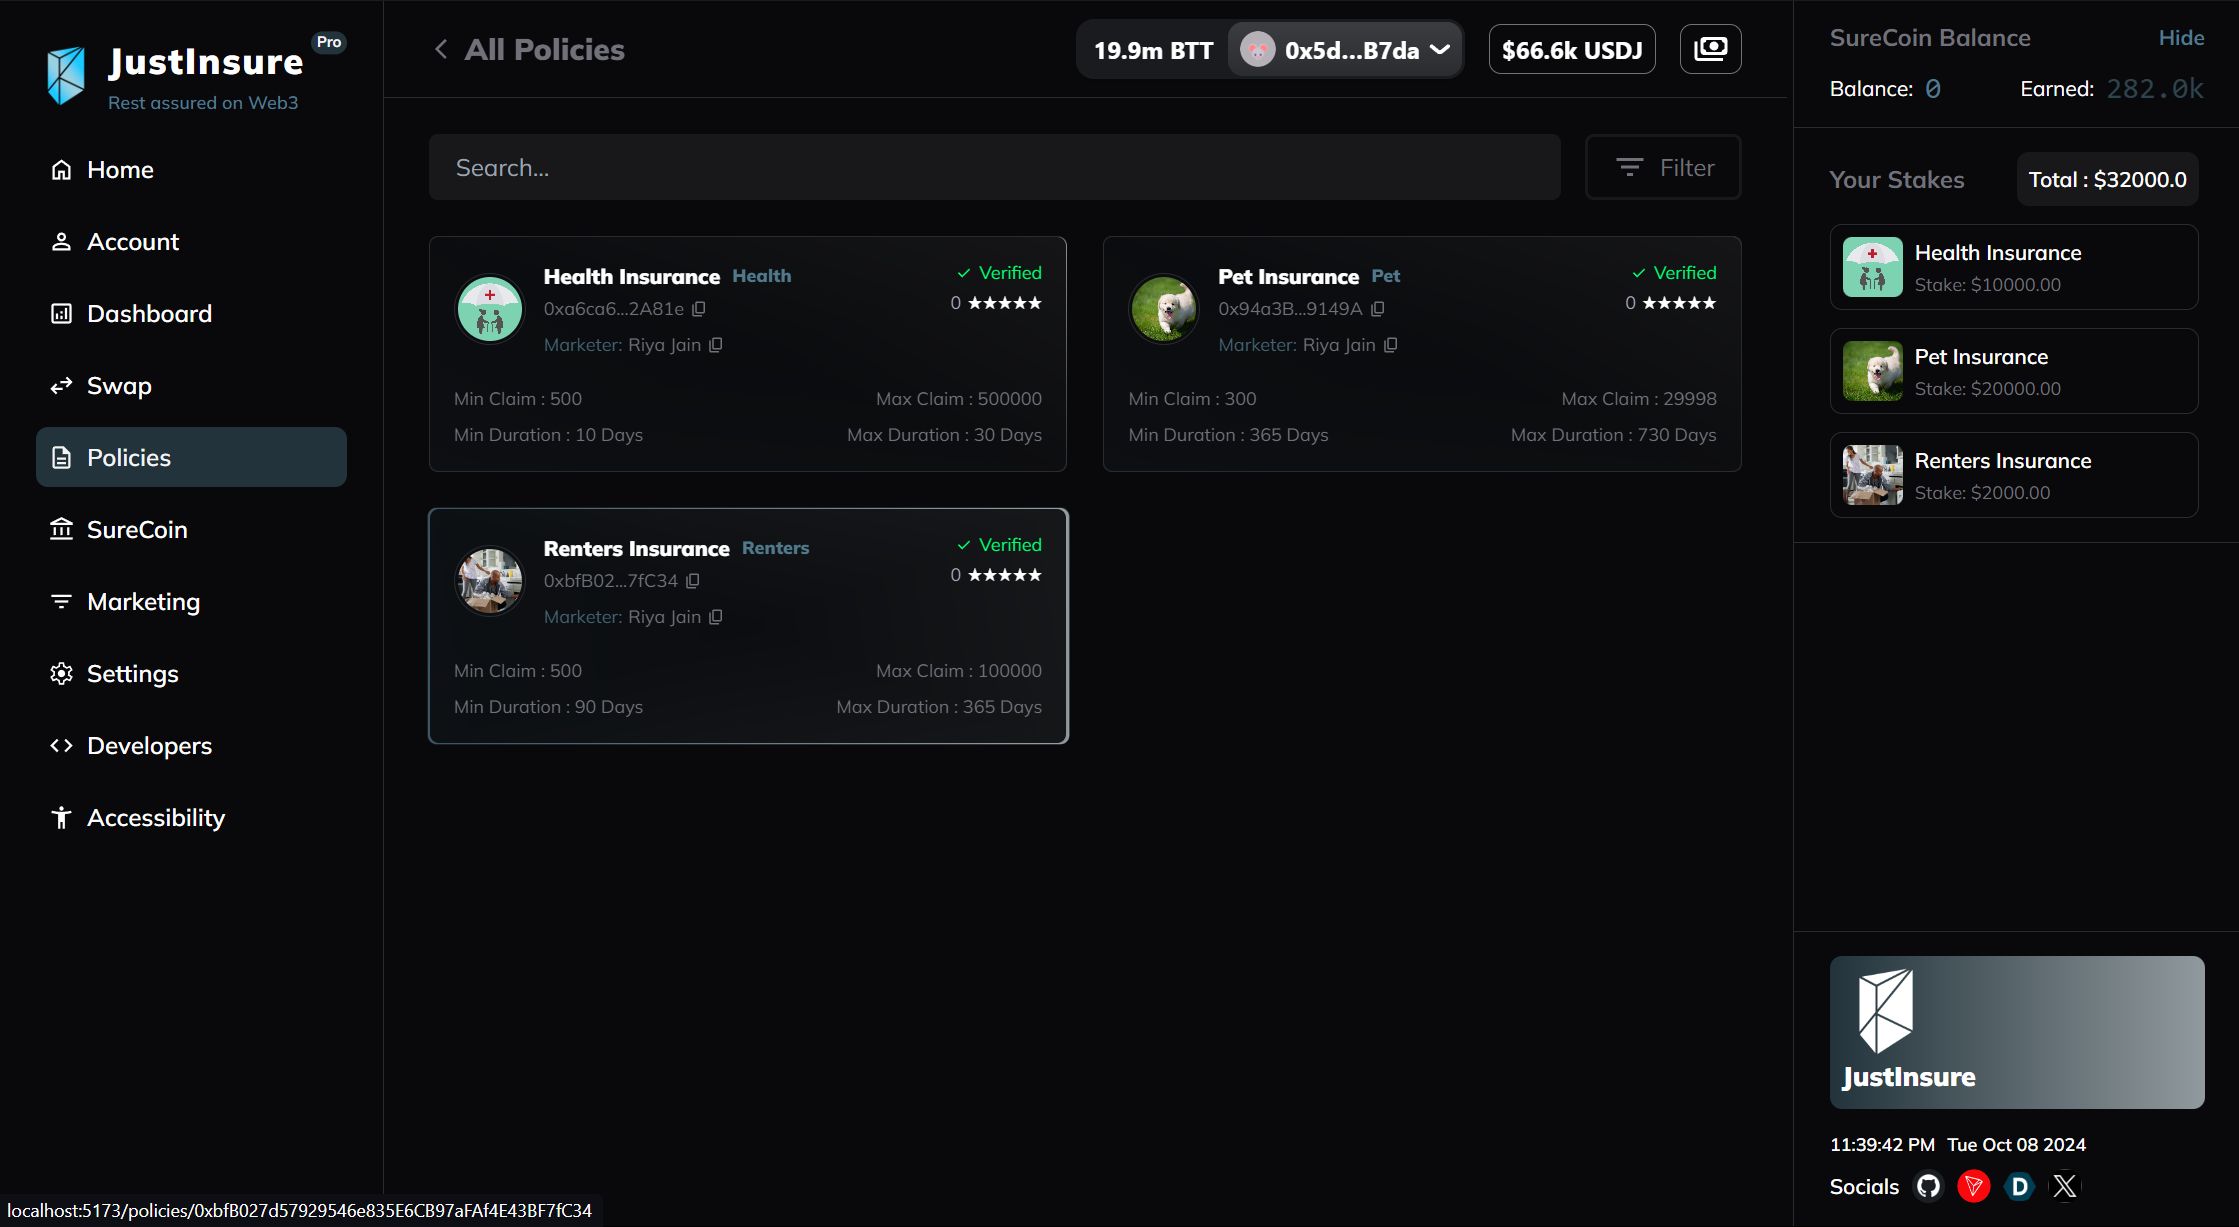Open the Renters Insurance policy card
The width and height of the screenshot is (2239, 1227).
(x=748, y=626)
